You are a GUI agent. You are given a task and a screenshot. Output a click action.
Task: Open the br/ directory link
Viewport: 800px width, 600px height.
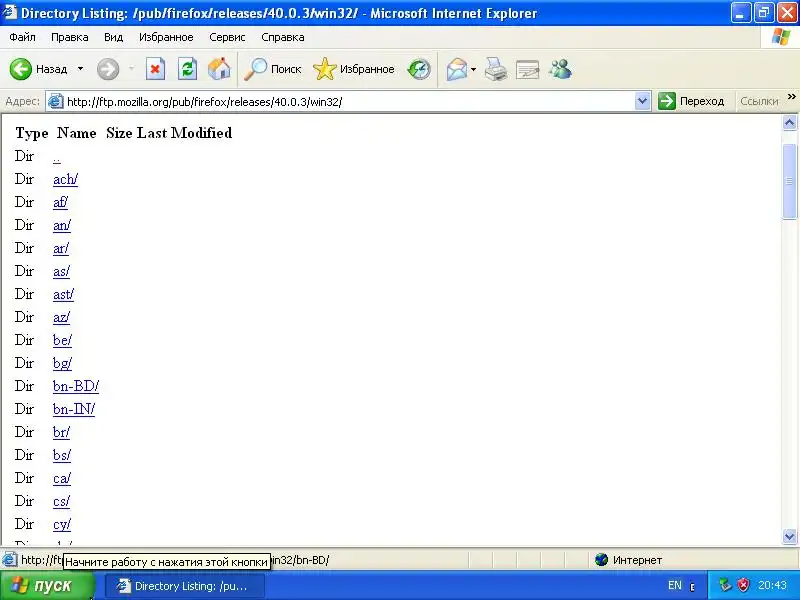[61, 432]
